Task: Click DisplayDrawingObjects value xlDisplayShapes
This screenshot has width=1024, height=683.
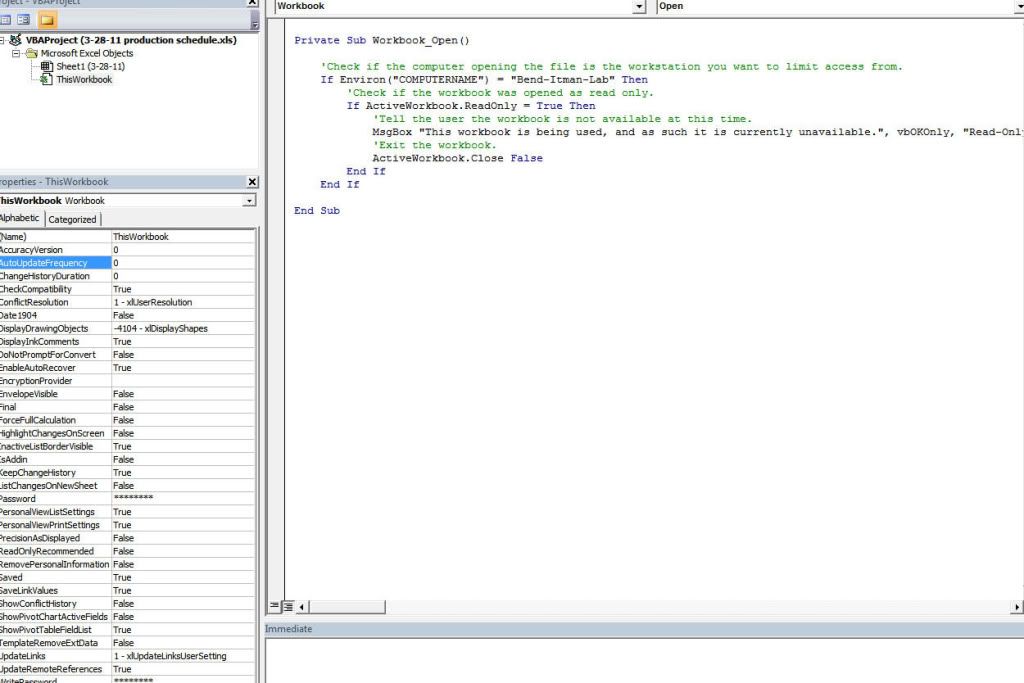Action: tap(161, 328)
